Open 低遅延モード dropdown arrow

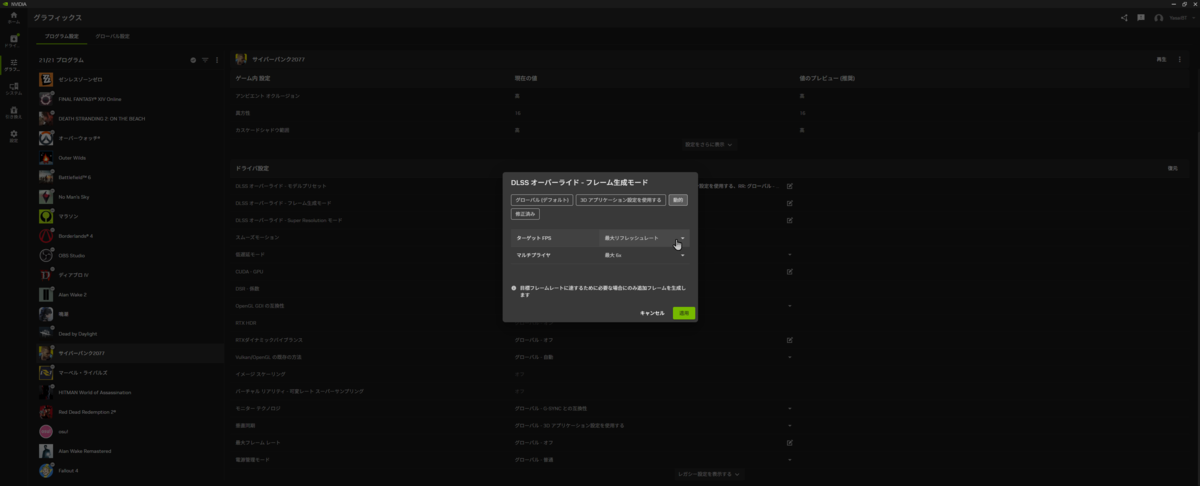point(790,254)
